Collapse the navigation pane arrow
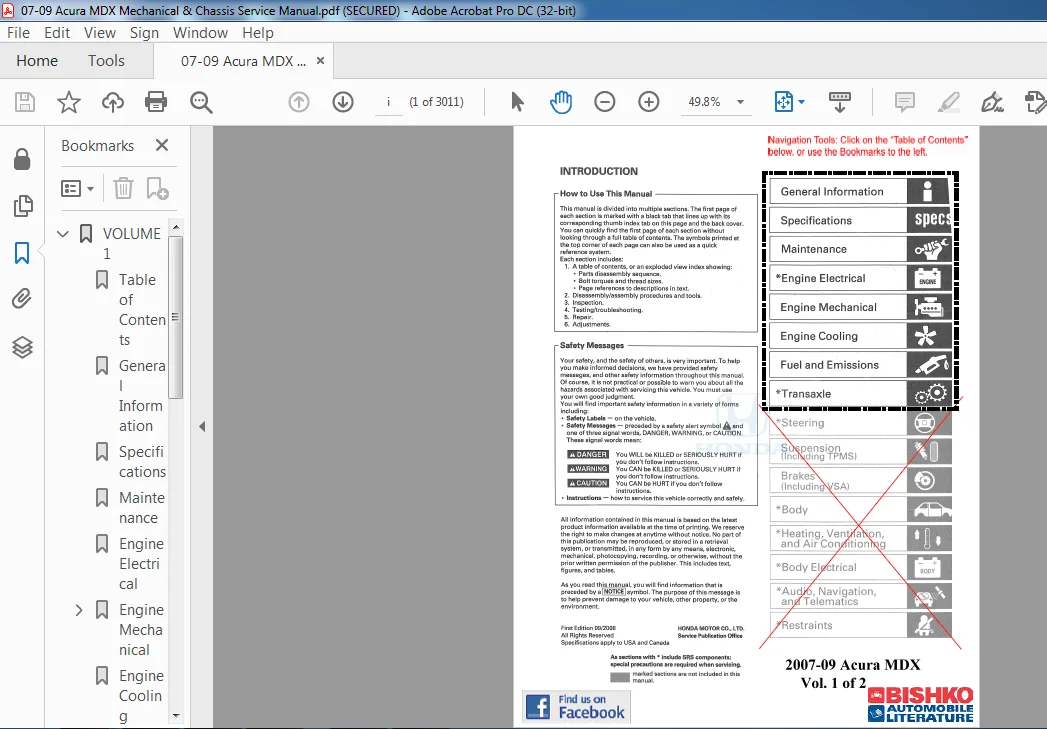 coord(202,426)
